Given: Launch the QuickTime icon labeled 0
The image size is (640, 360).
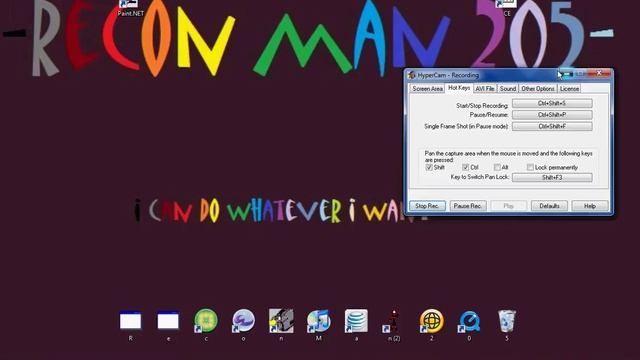Looking at the screenshot, I should (469, 325).
